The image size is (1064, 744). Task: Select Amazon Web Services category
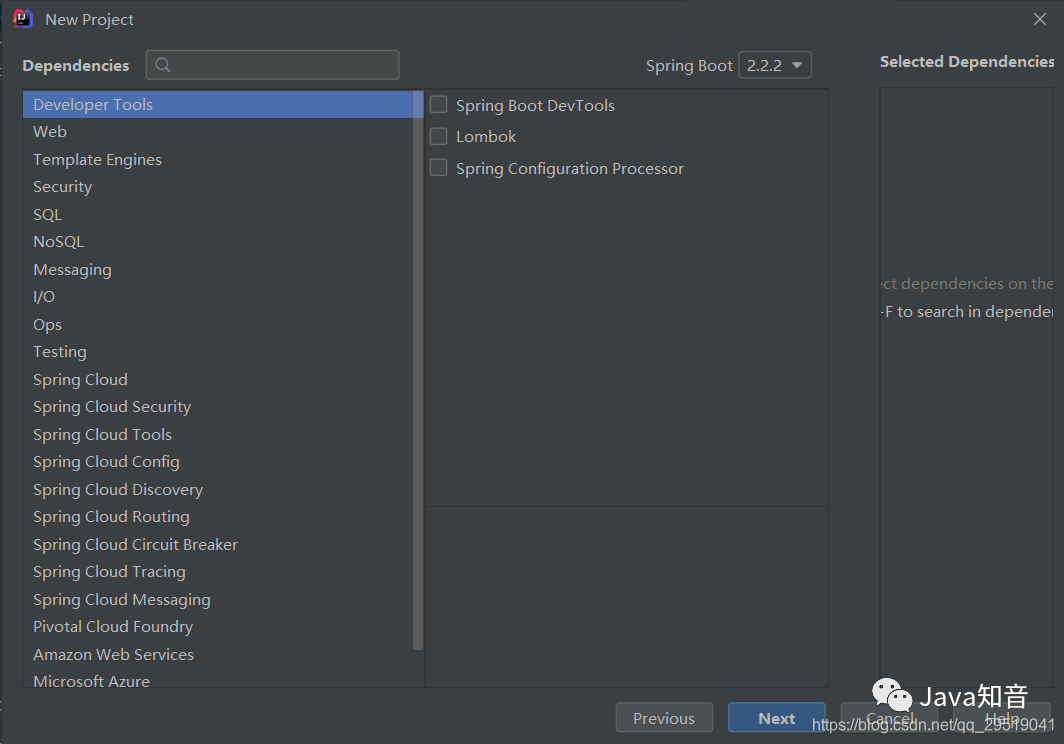pos(218,654)
